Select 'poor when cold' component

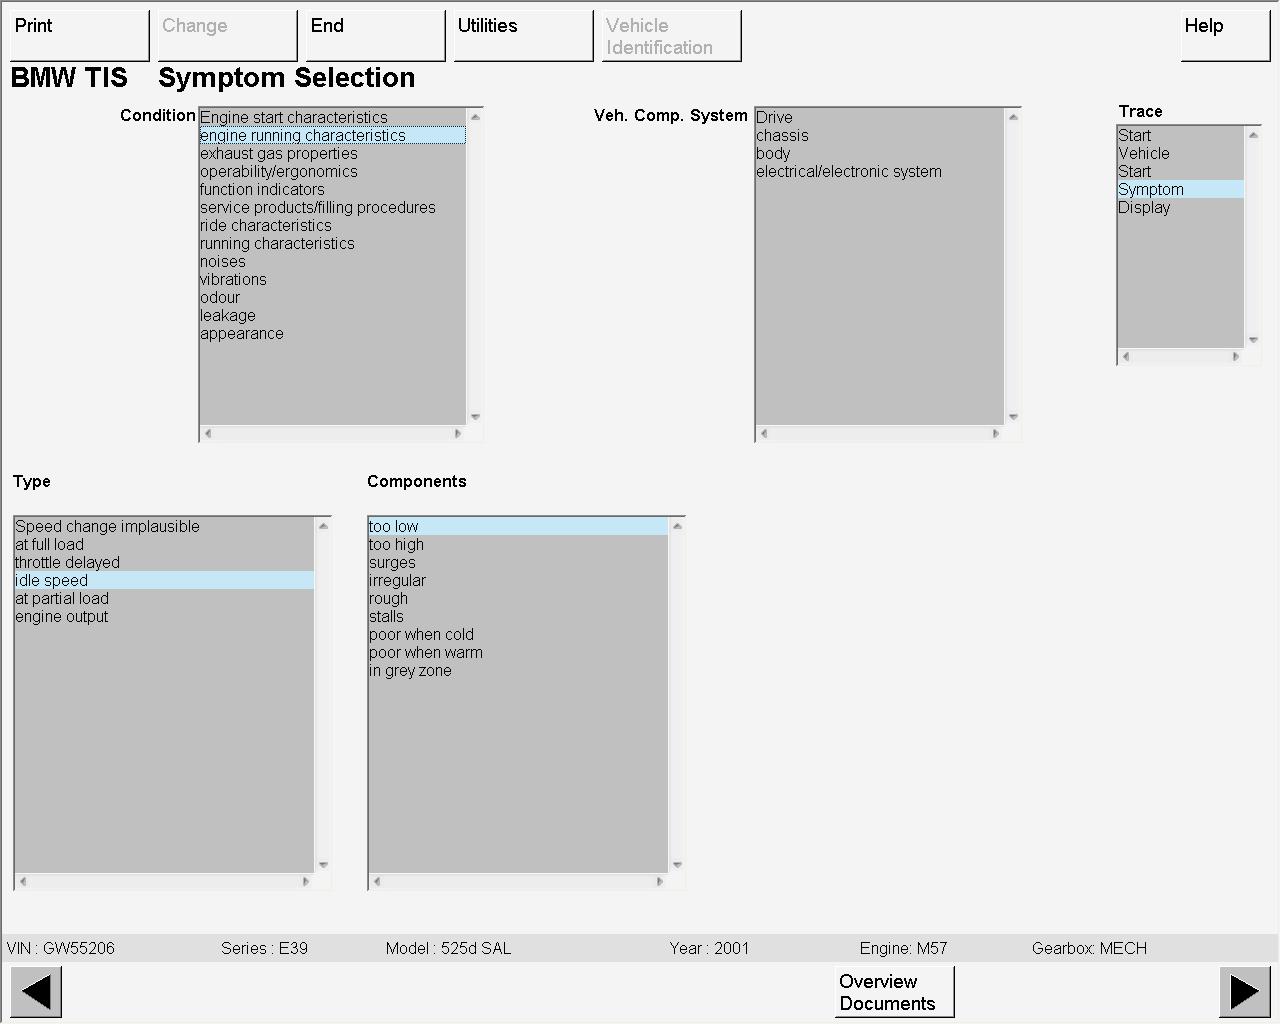(518, 635)
